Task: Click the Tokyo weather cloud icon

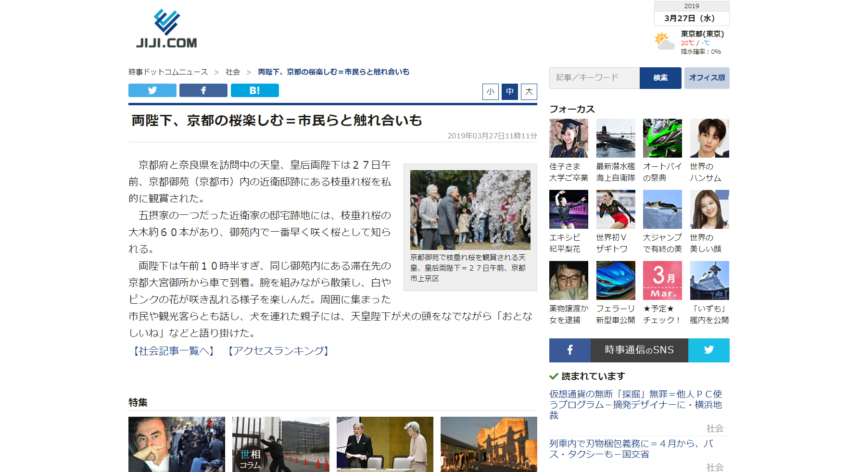Action: (664, 41)
